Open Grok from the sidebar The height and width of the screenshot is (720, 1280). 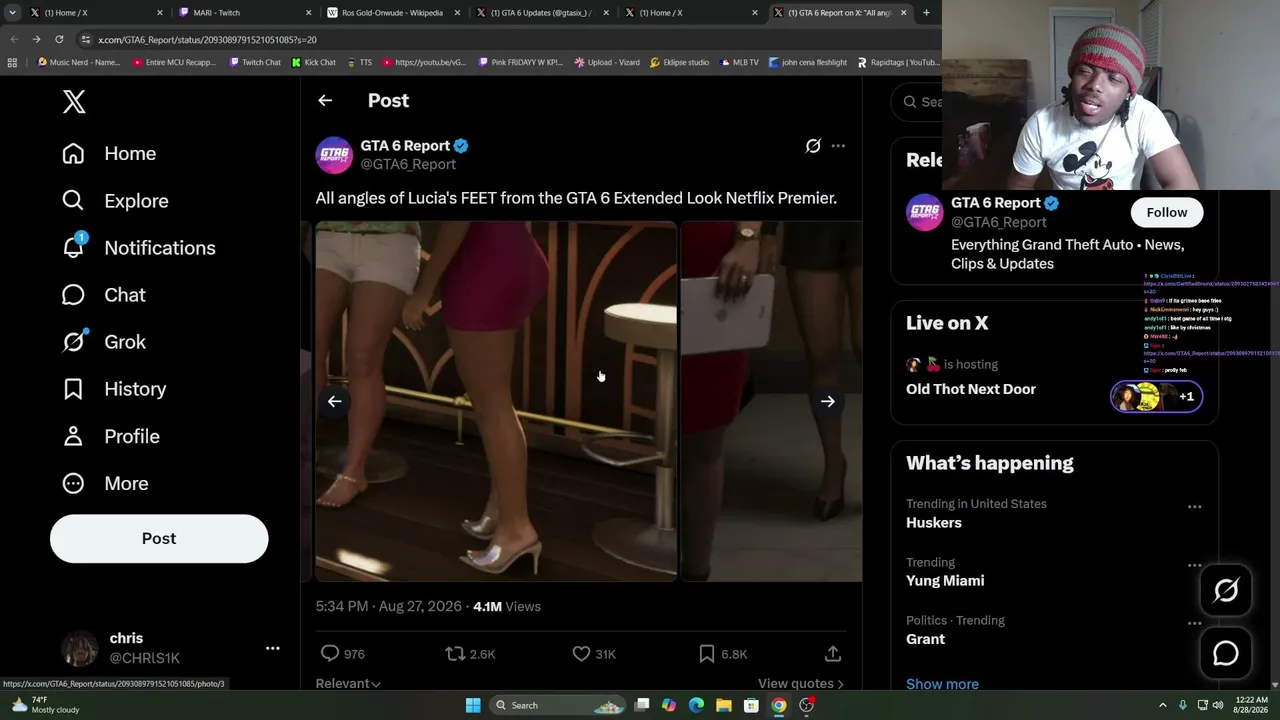coord(104,341)
